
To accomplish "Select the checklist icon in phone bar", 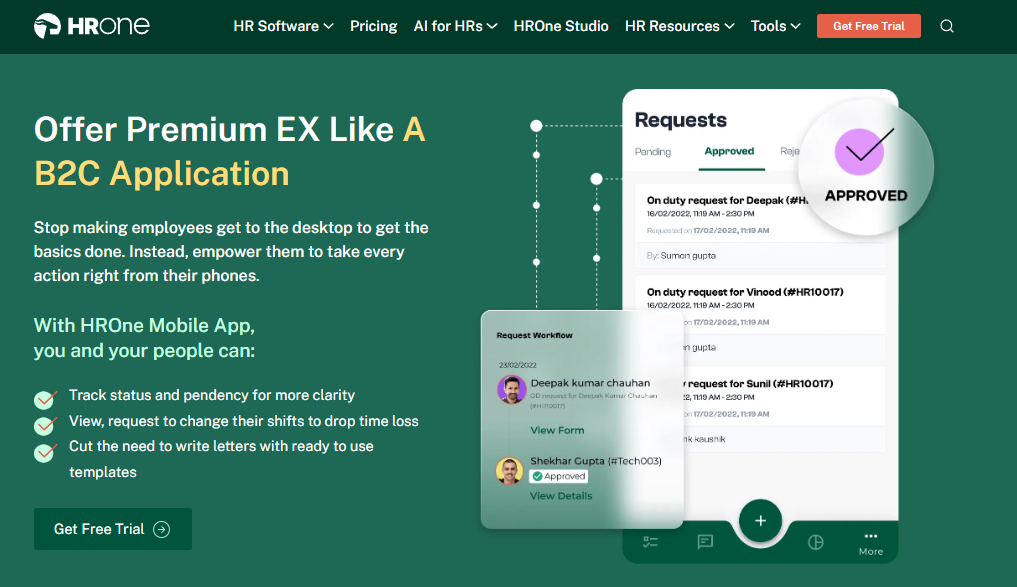I will (x=651, y=542).
